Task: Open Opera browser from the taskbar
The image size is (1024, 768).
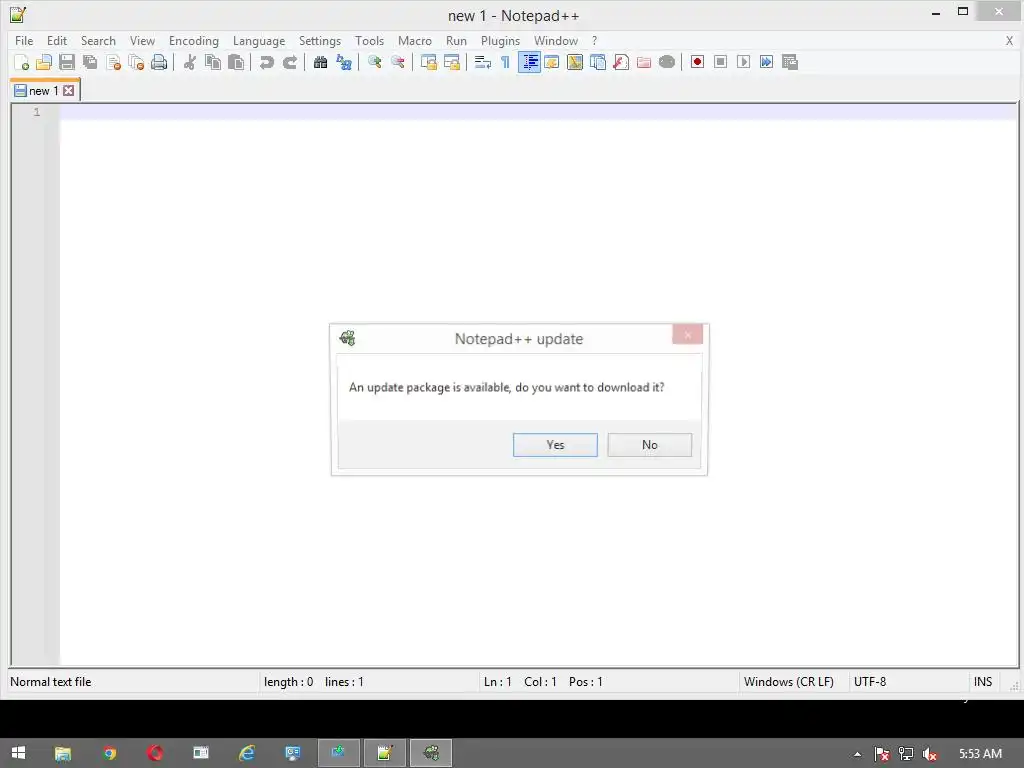Action: (x=155, y=753)
